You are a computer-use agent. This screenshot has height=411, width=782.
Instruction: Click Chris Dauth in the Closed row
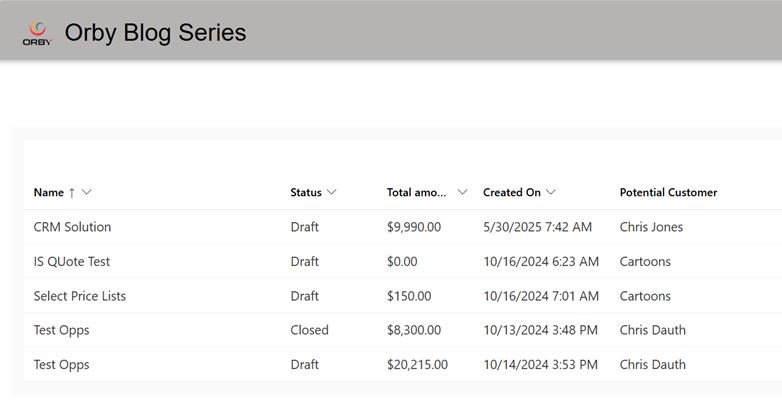tap(653, 330)
